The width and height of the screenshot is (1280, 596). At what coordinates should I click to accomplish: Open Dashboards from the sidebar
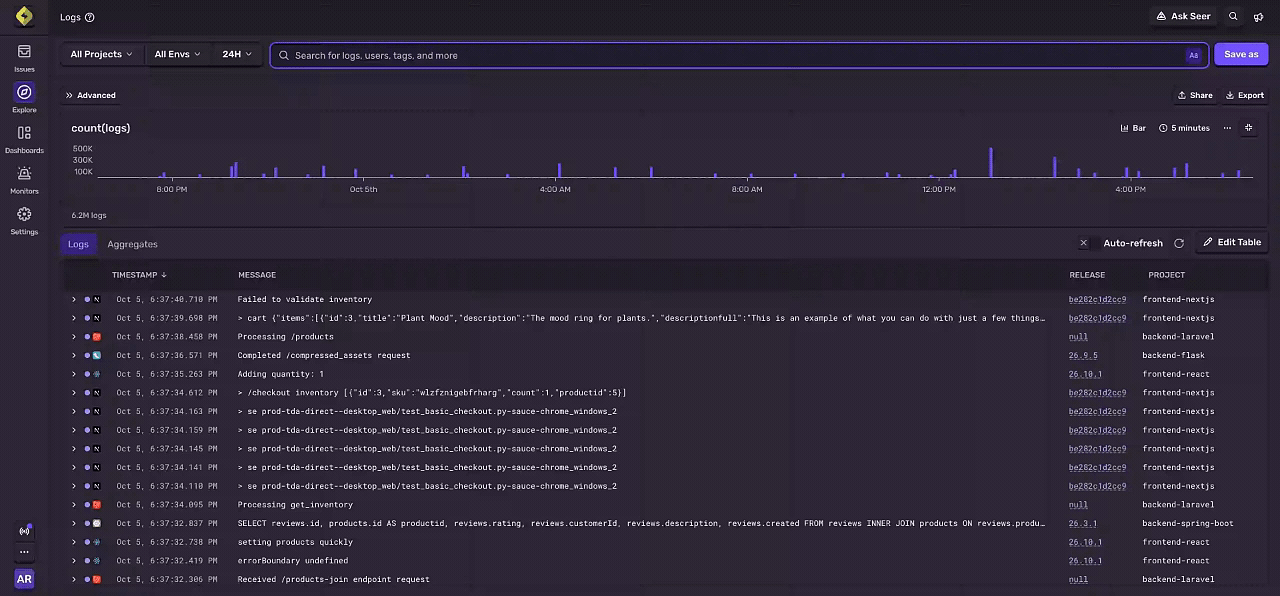pyautogui.click(x=24, y=139)
